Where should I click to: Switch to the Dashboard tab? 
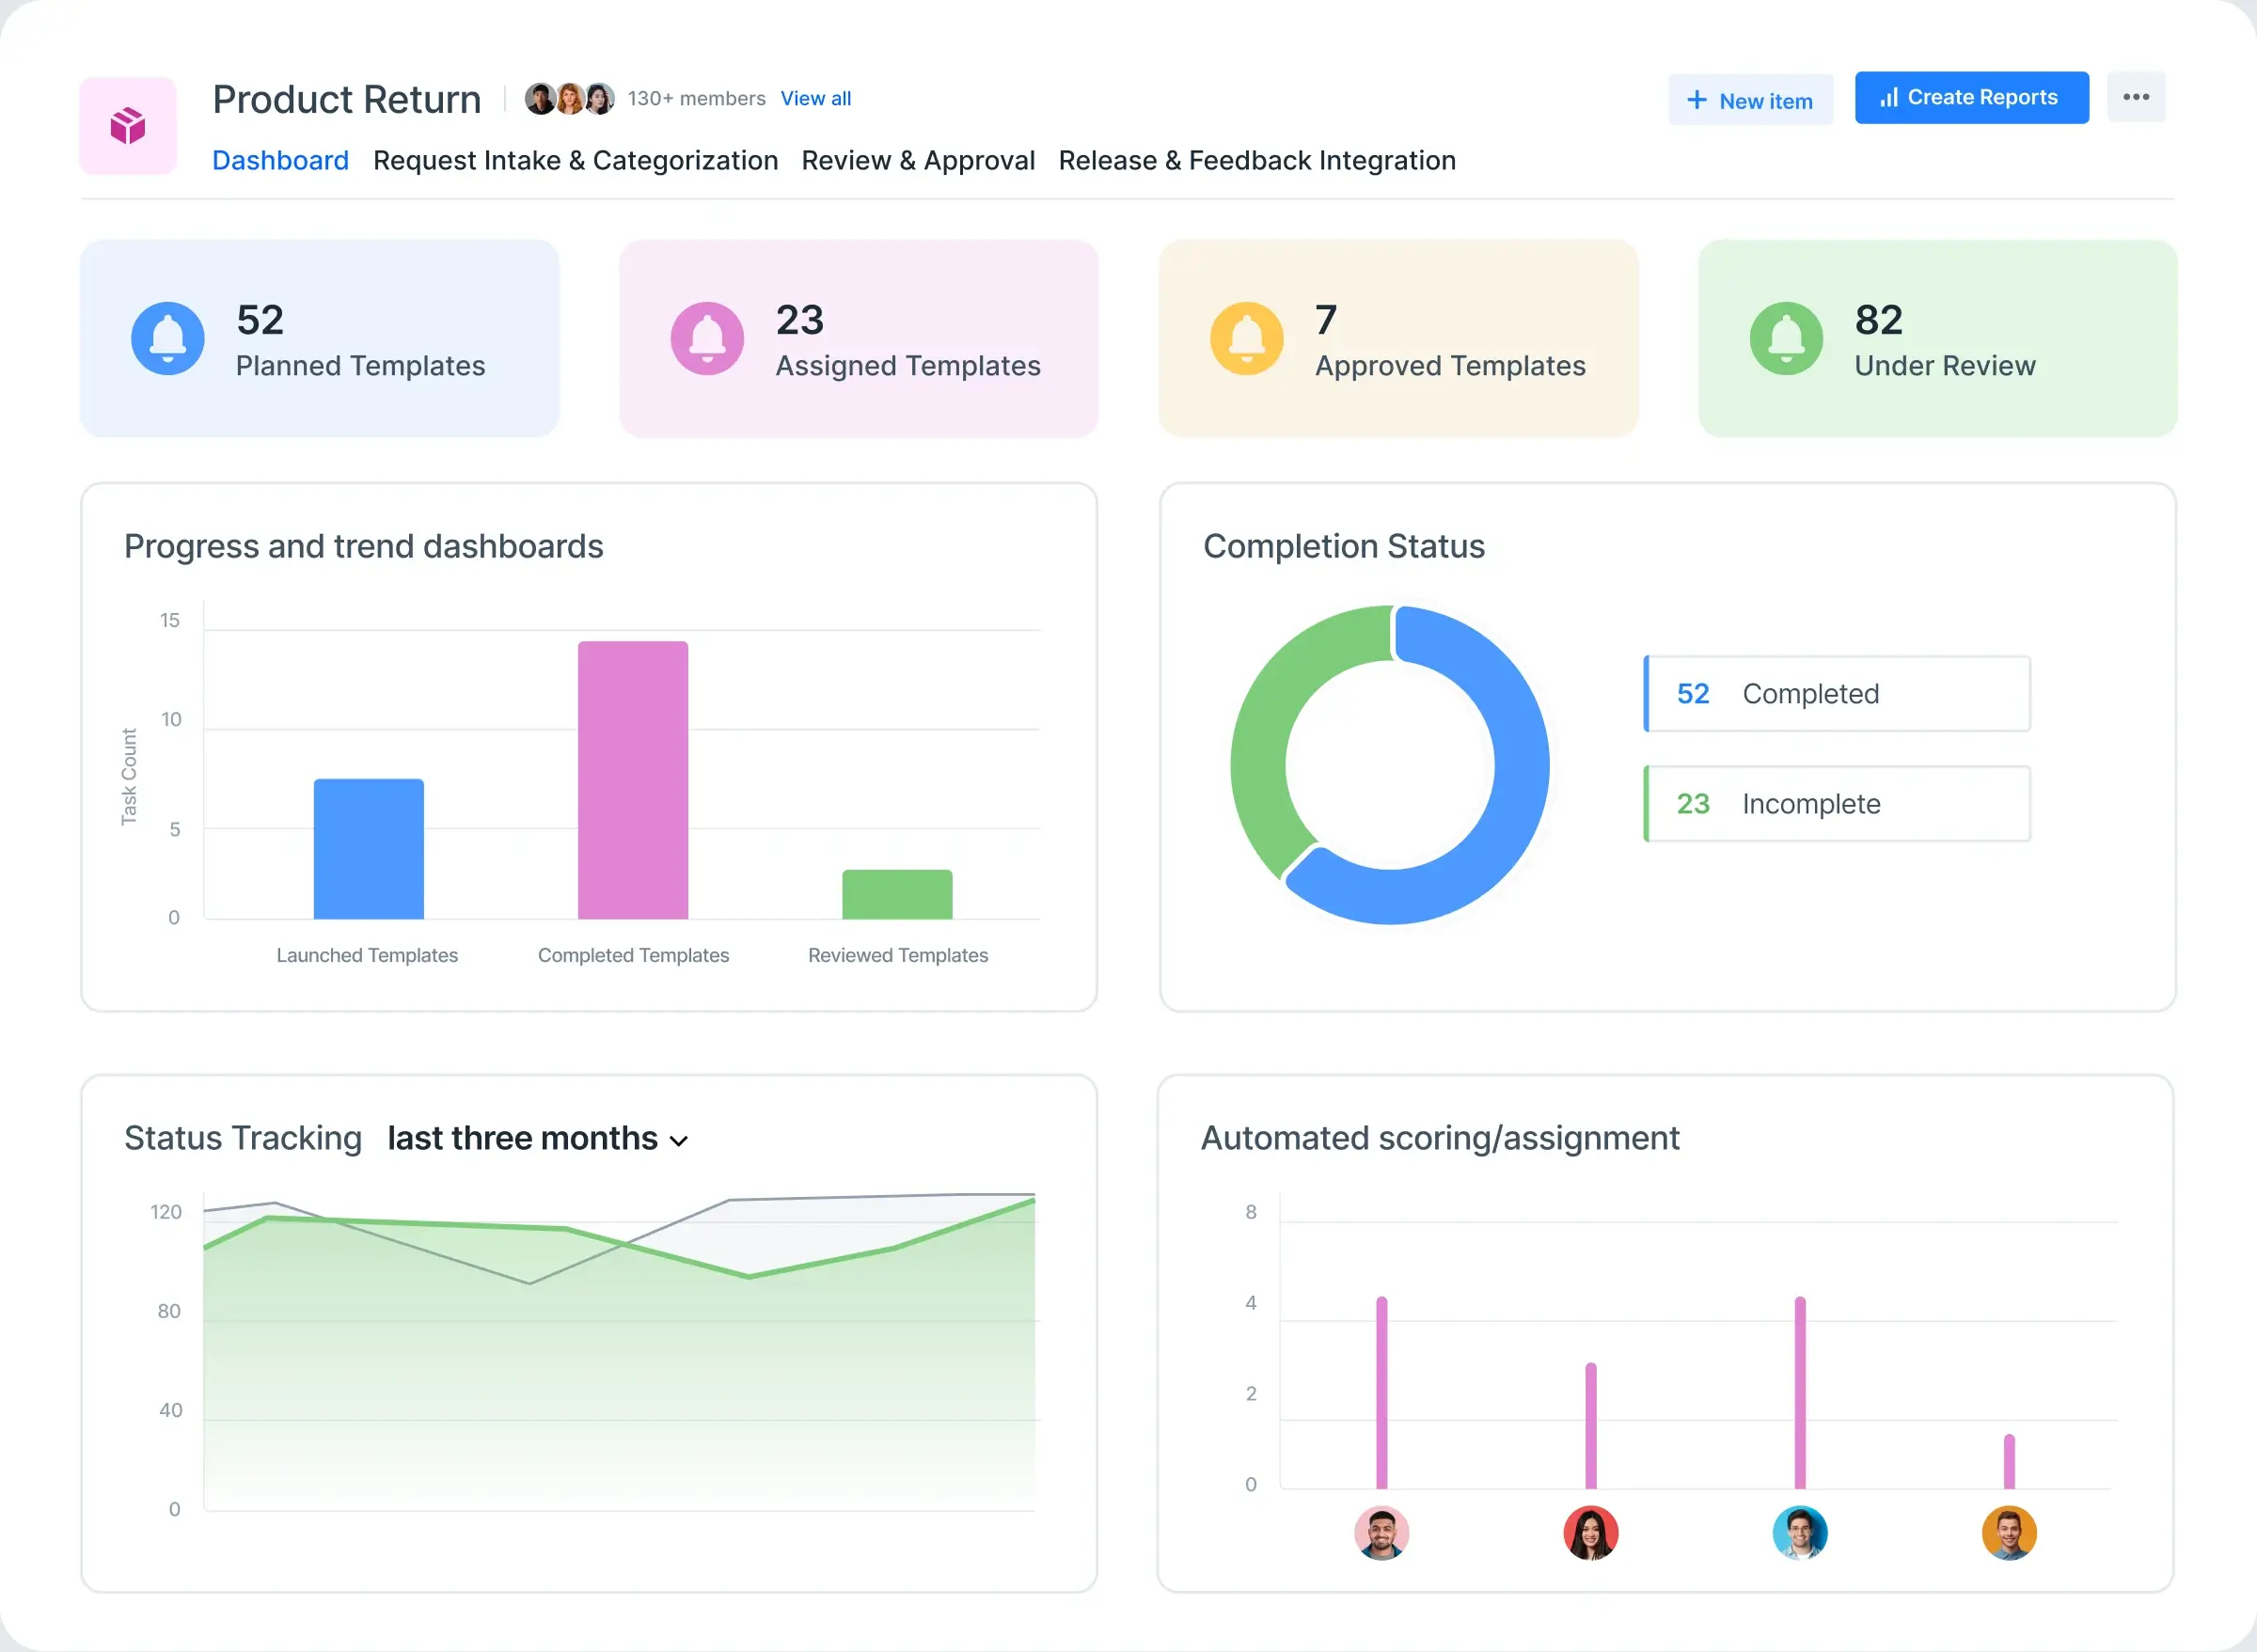coord(280,160)
